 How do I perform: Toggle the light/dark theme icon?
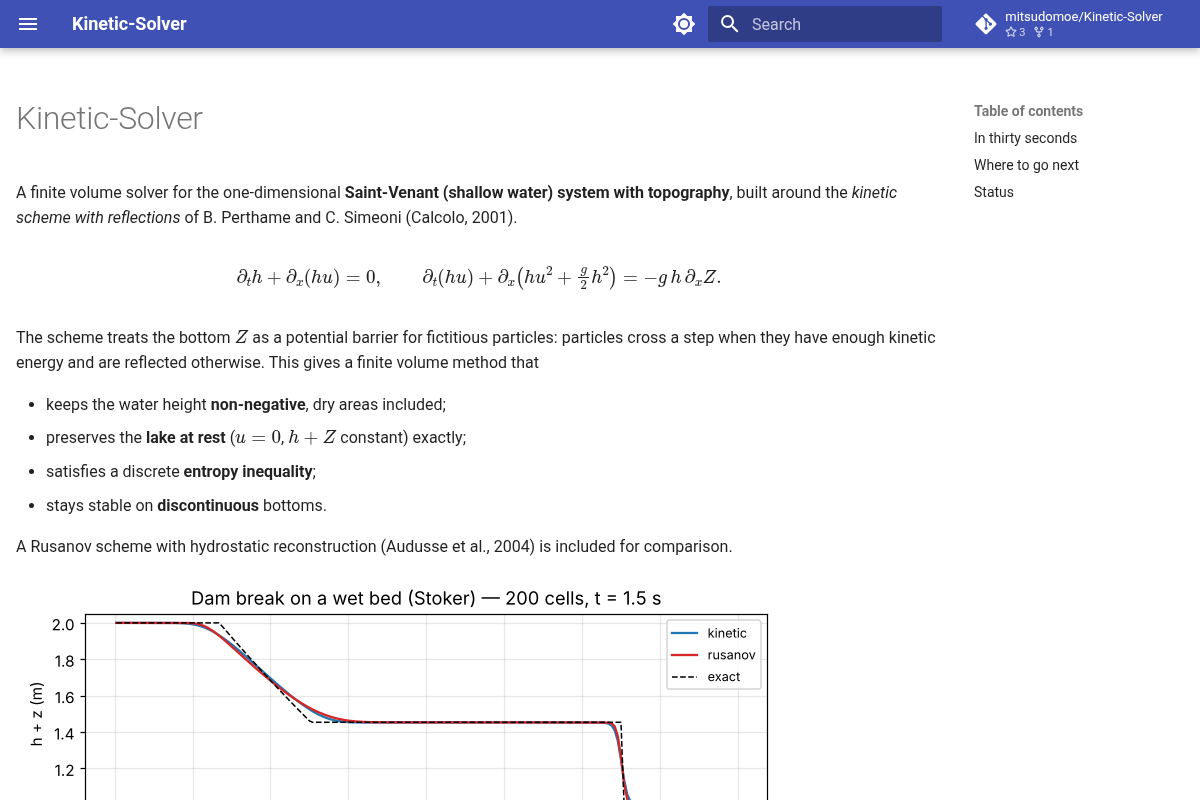pos(684,24)
